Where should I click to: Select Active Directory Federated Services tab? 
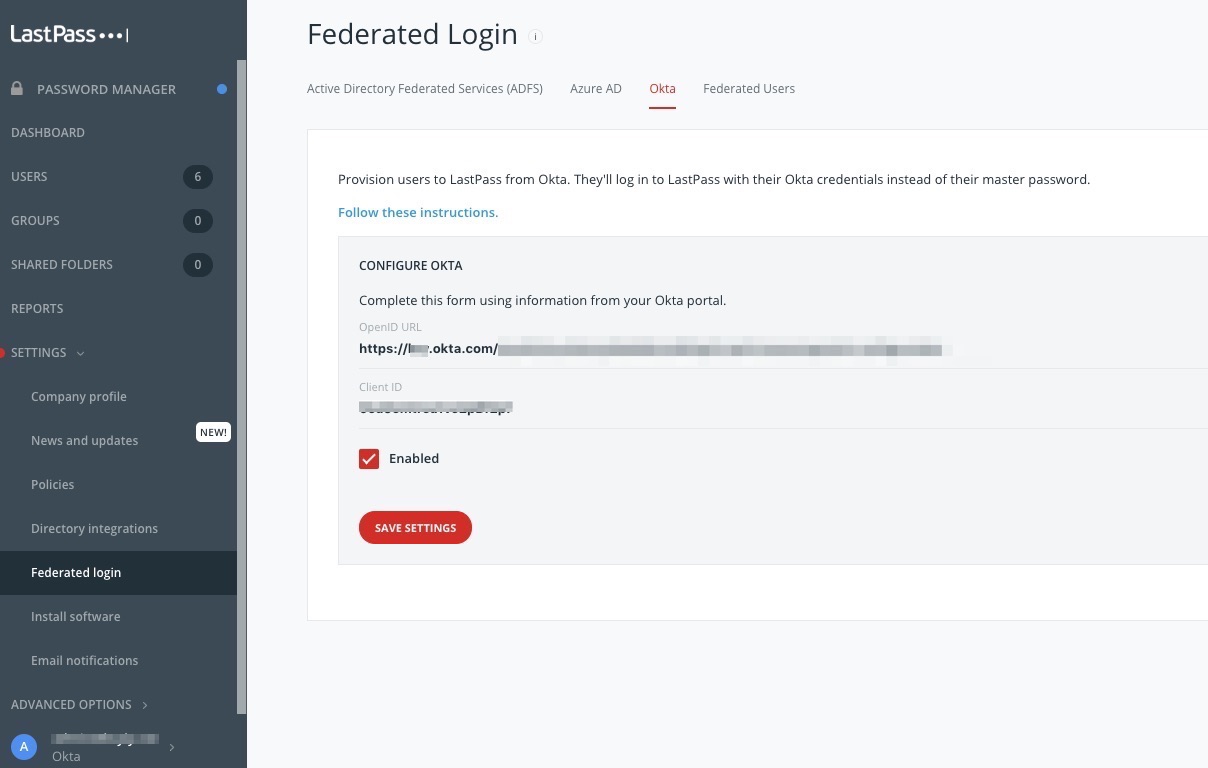coord(425,89)
